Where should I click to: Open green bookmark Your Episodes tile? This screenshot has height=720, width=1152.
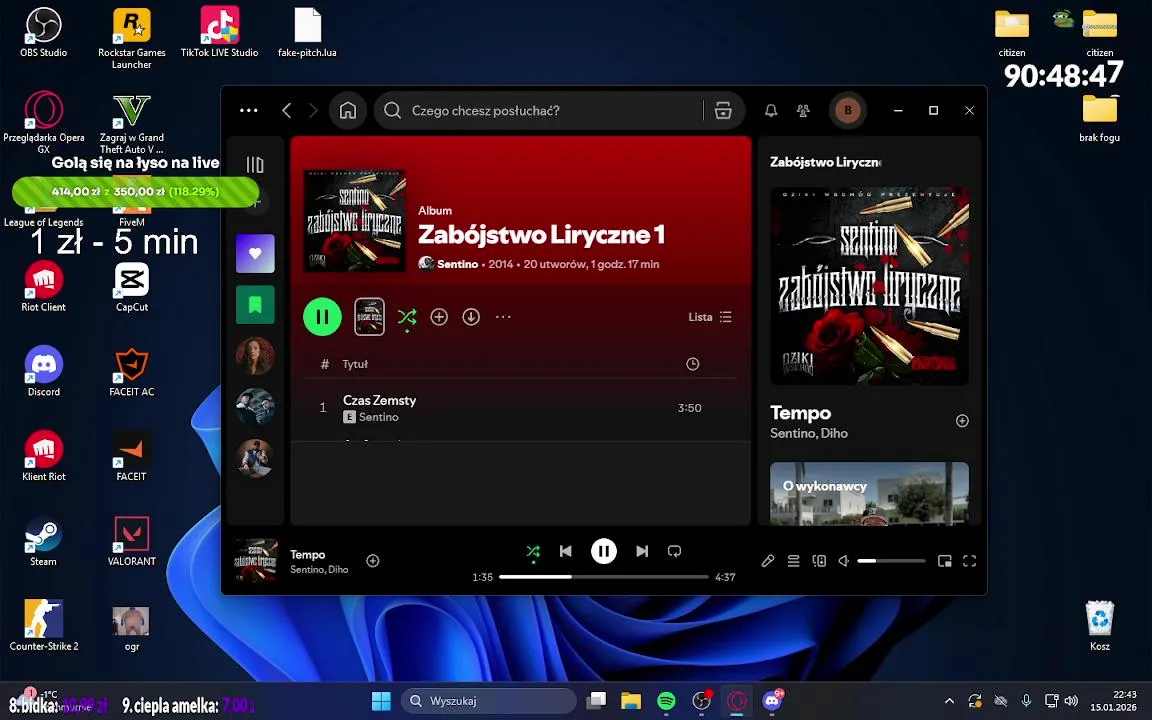pos(255,304)
